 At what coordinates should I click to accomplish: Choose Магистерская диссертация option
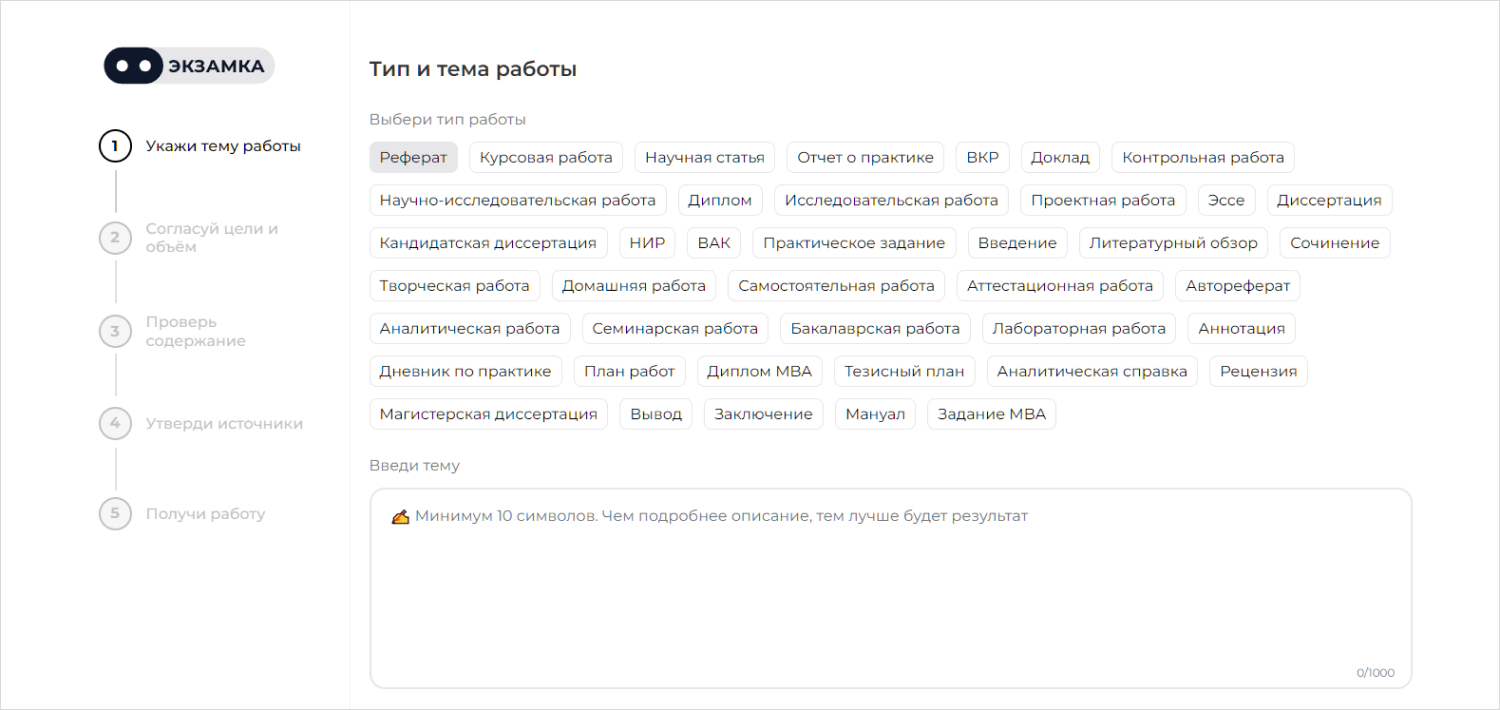tap(488, 414)
